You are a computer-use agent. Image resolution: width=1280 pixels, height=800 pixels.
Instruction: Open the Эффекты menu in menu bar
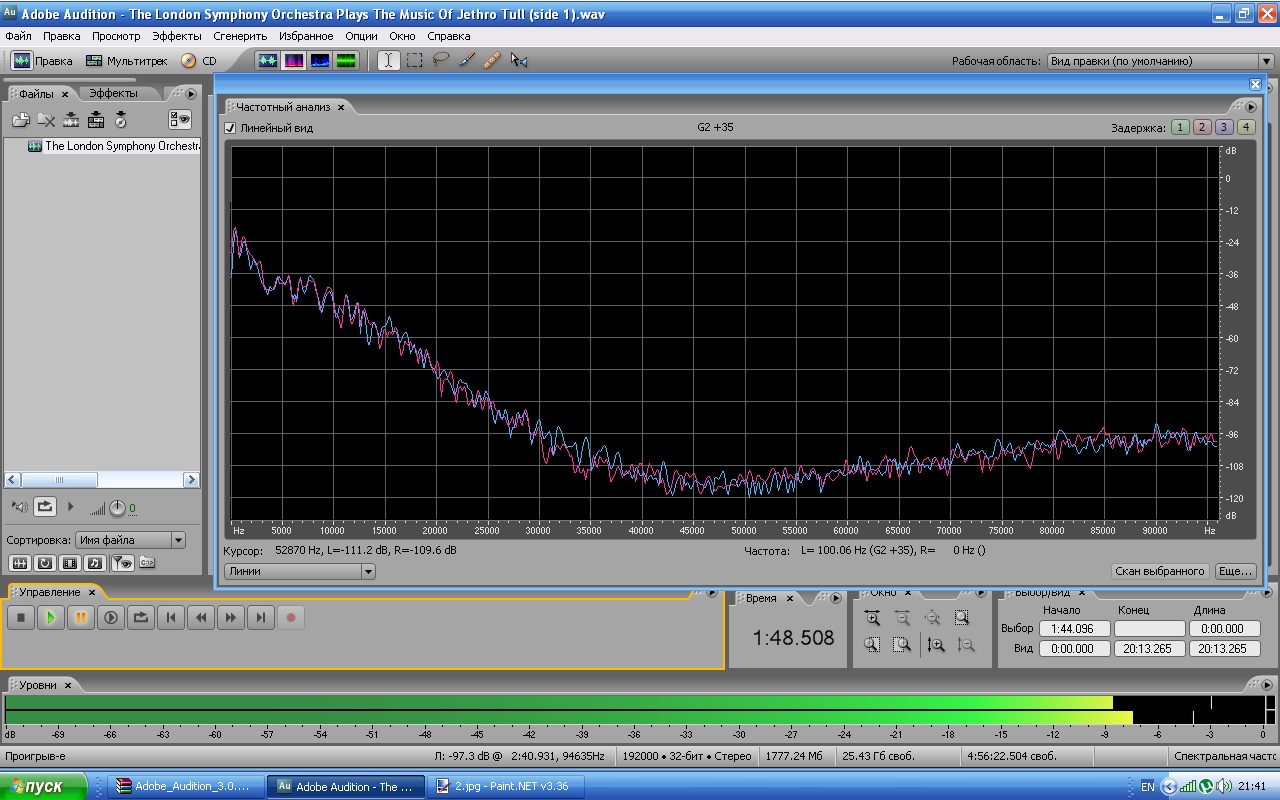pos(176,36)
